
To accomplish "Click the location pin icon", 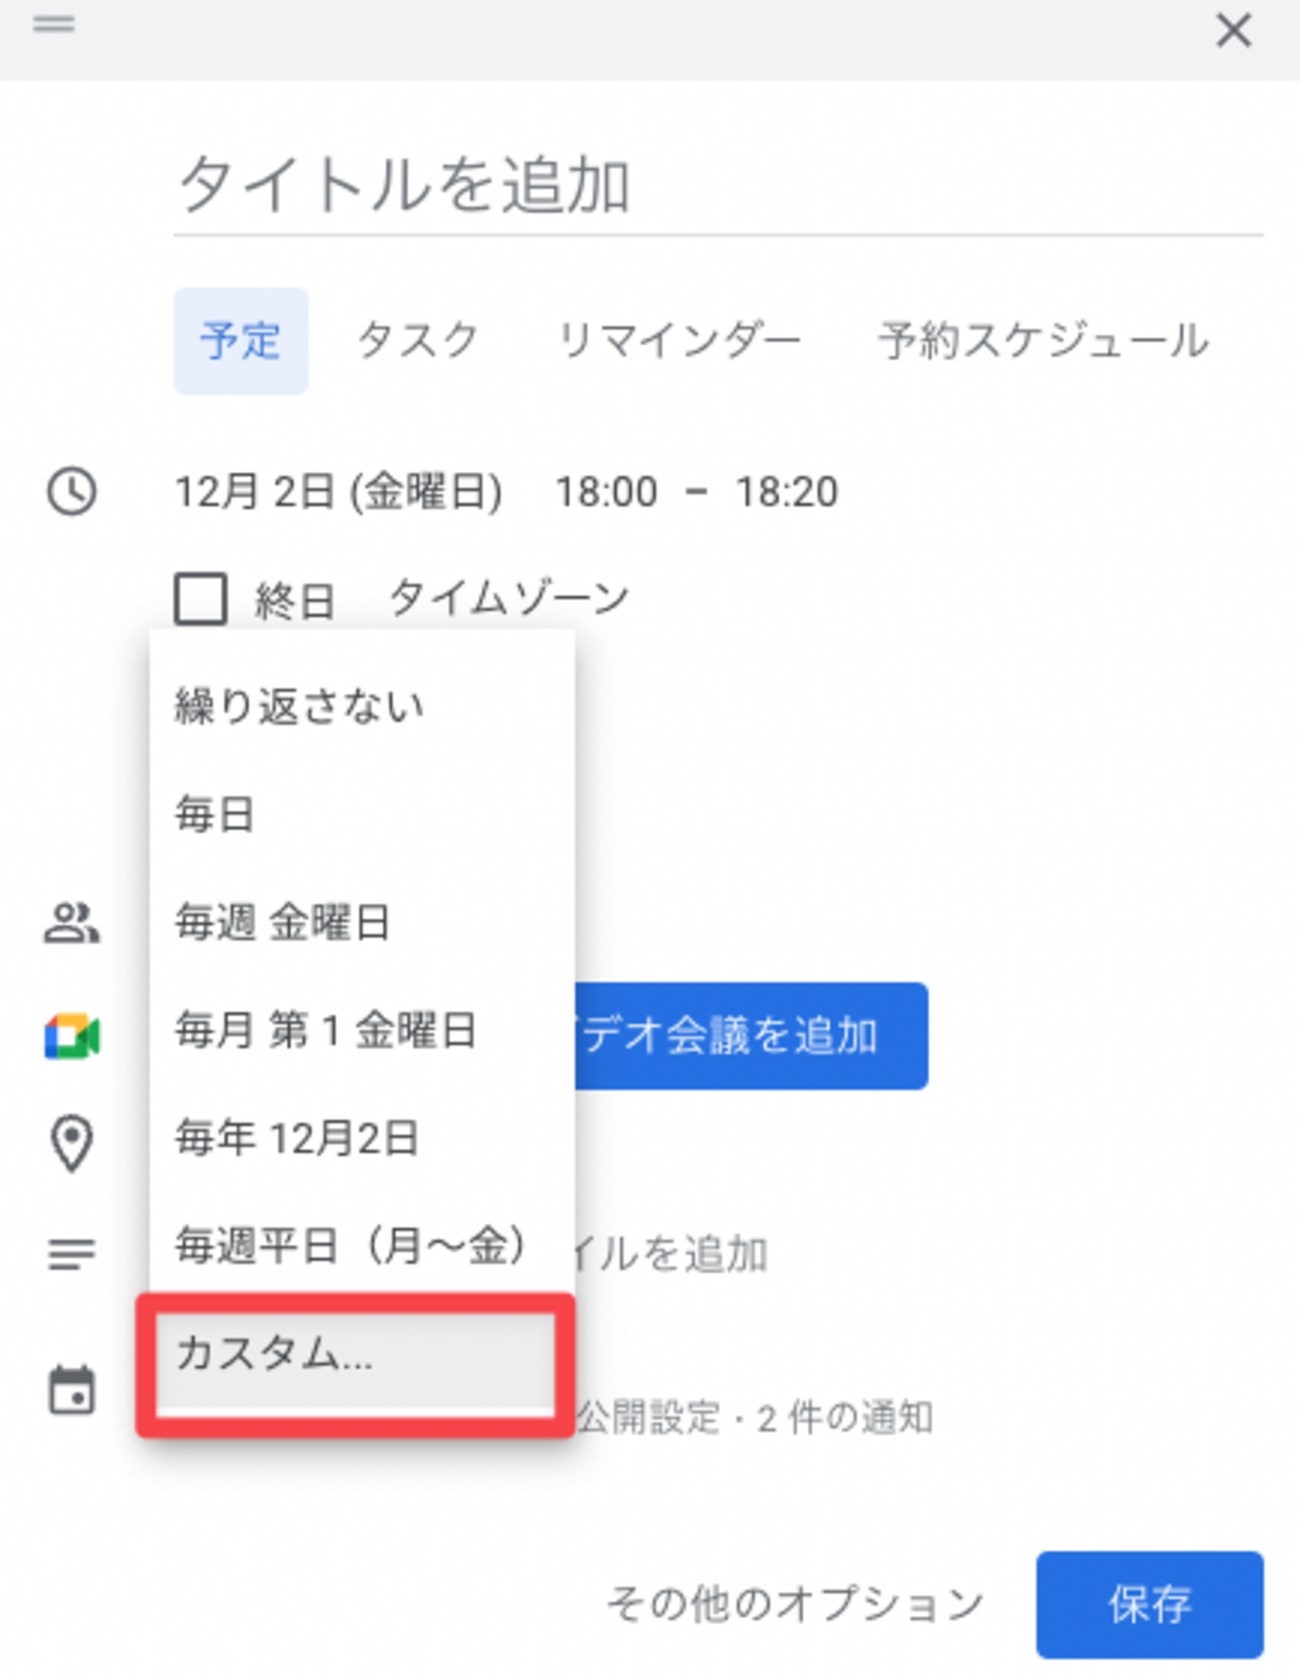I will (x=72, y=1143).
